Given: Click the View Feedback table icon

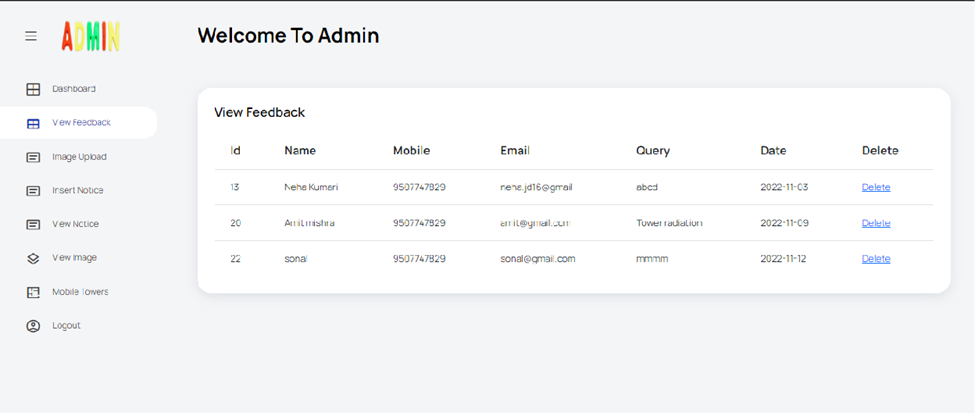Looking at the screenshot, I should (33, 123).
